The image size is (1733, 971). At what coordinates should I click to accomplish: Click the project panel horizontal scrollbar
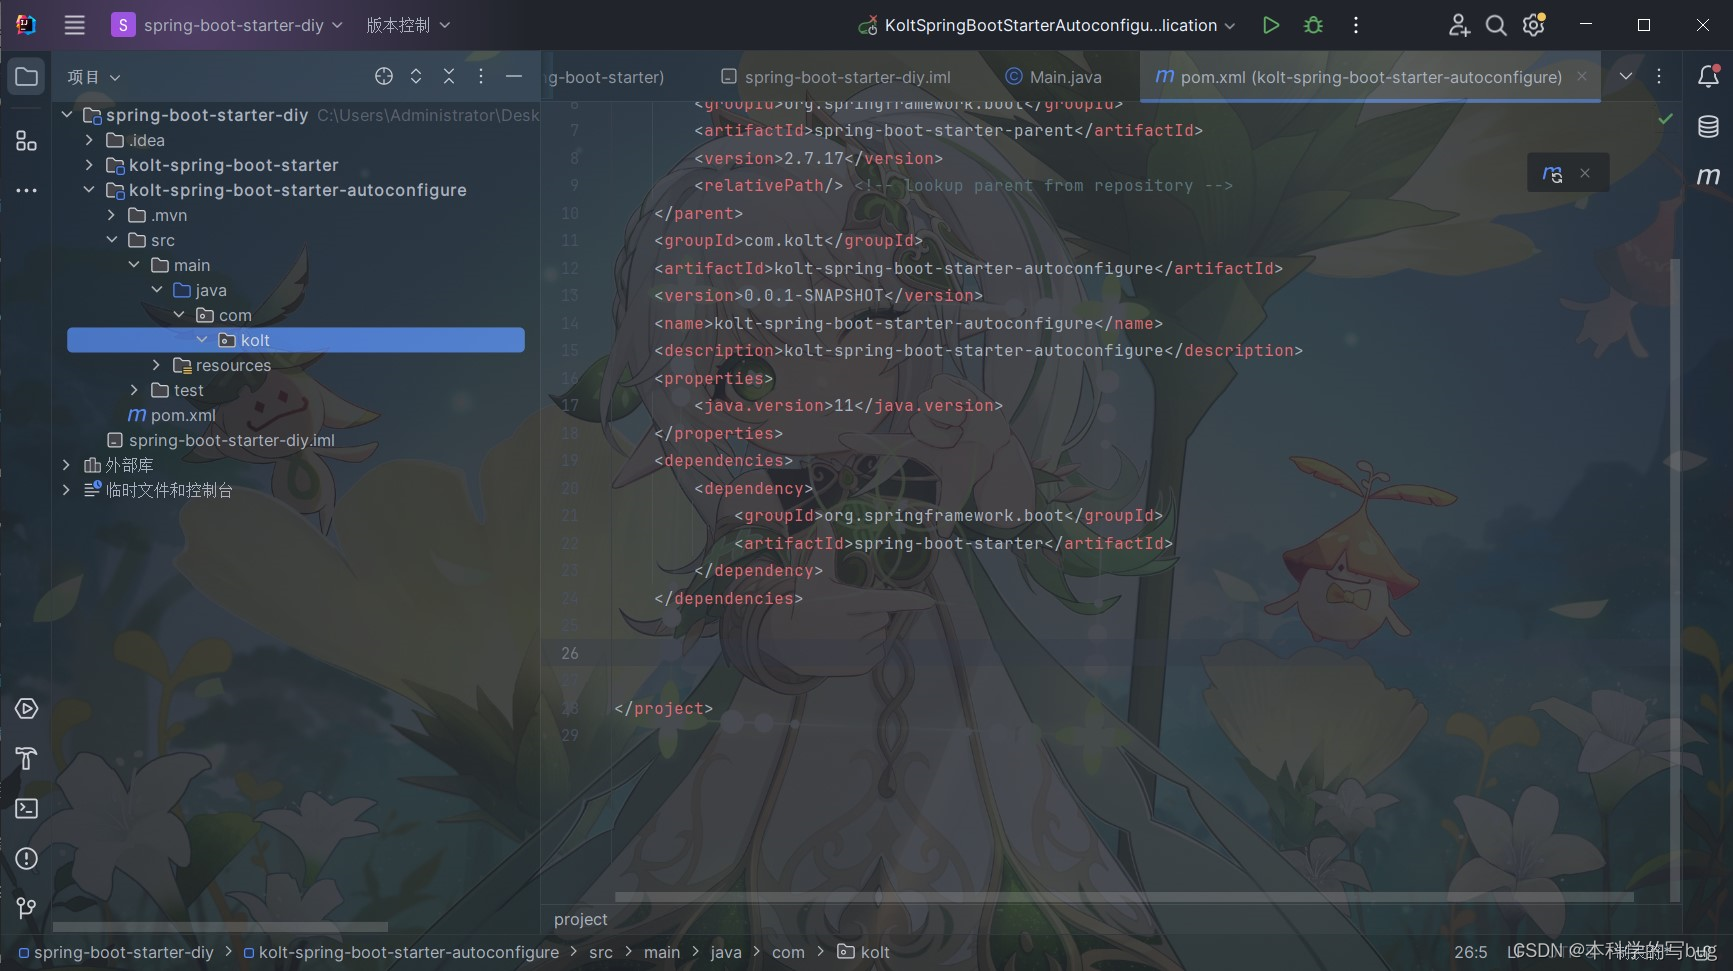pos(220,927)
